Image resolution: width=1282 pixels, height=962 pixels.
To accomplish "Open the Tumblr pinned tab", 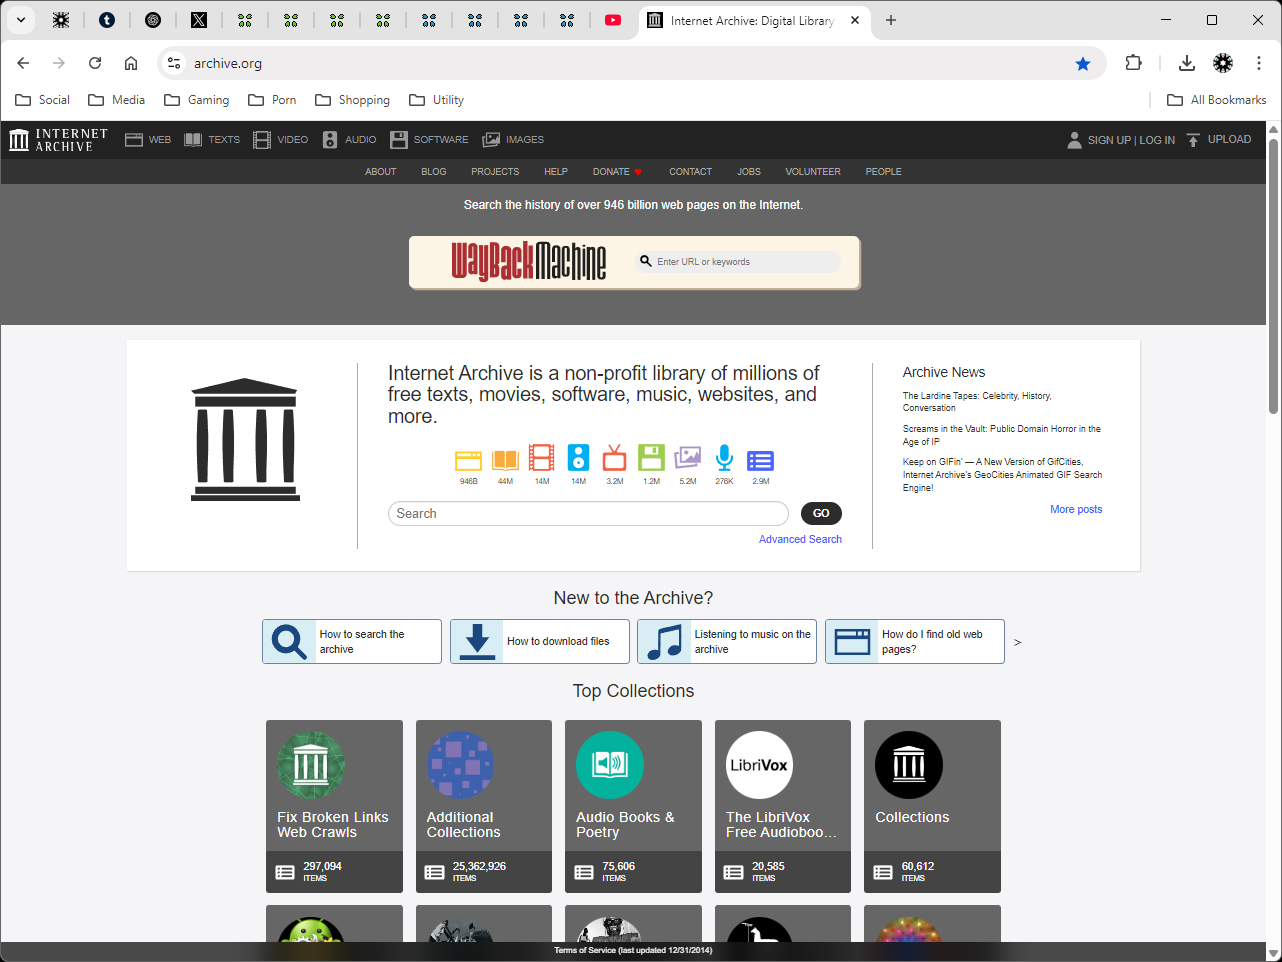I will [x=107, y=20].
